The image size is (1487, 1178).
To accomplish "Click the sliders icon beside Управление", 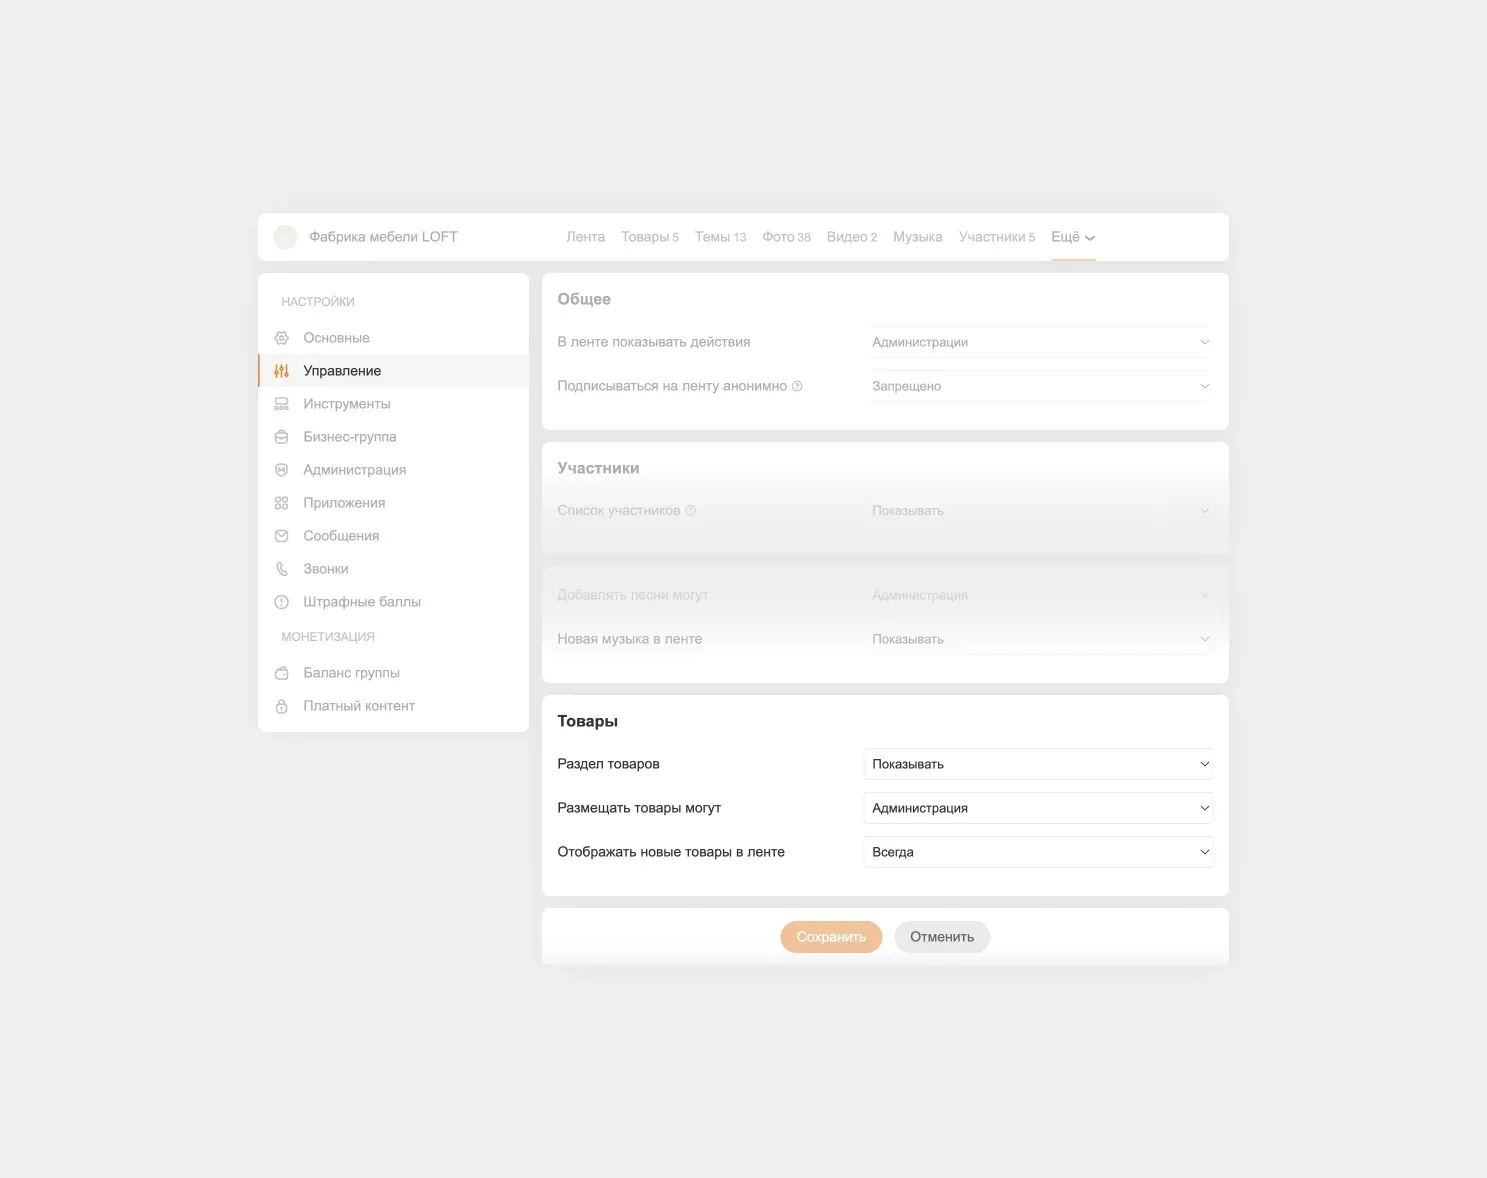I will pyautogui.click(x=282, y=371).
